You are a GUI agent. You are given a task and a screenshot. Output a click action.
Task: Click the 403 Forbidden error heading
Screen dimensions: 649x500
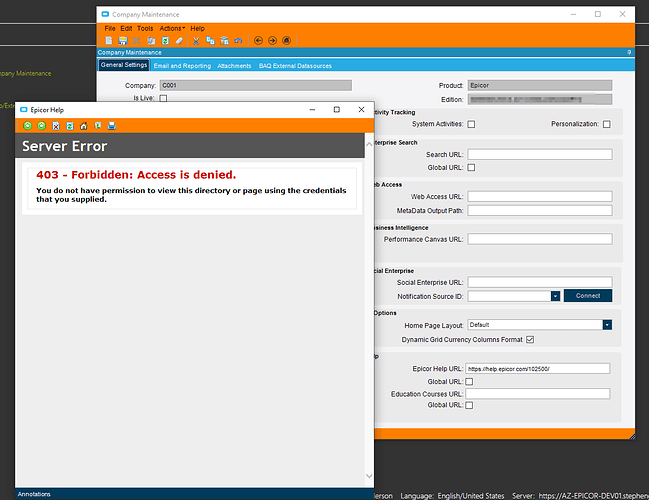click(136, 175)
